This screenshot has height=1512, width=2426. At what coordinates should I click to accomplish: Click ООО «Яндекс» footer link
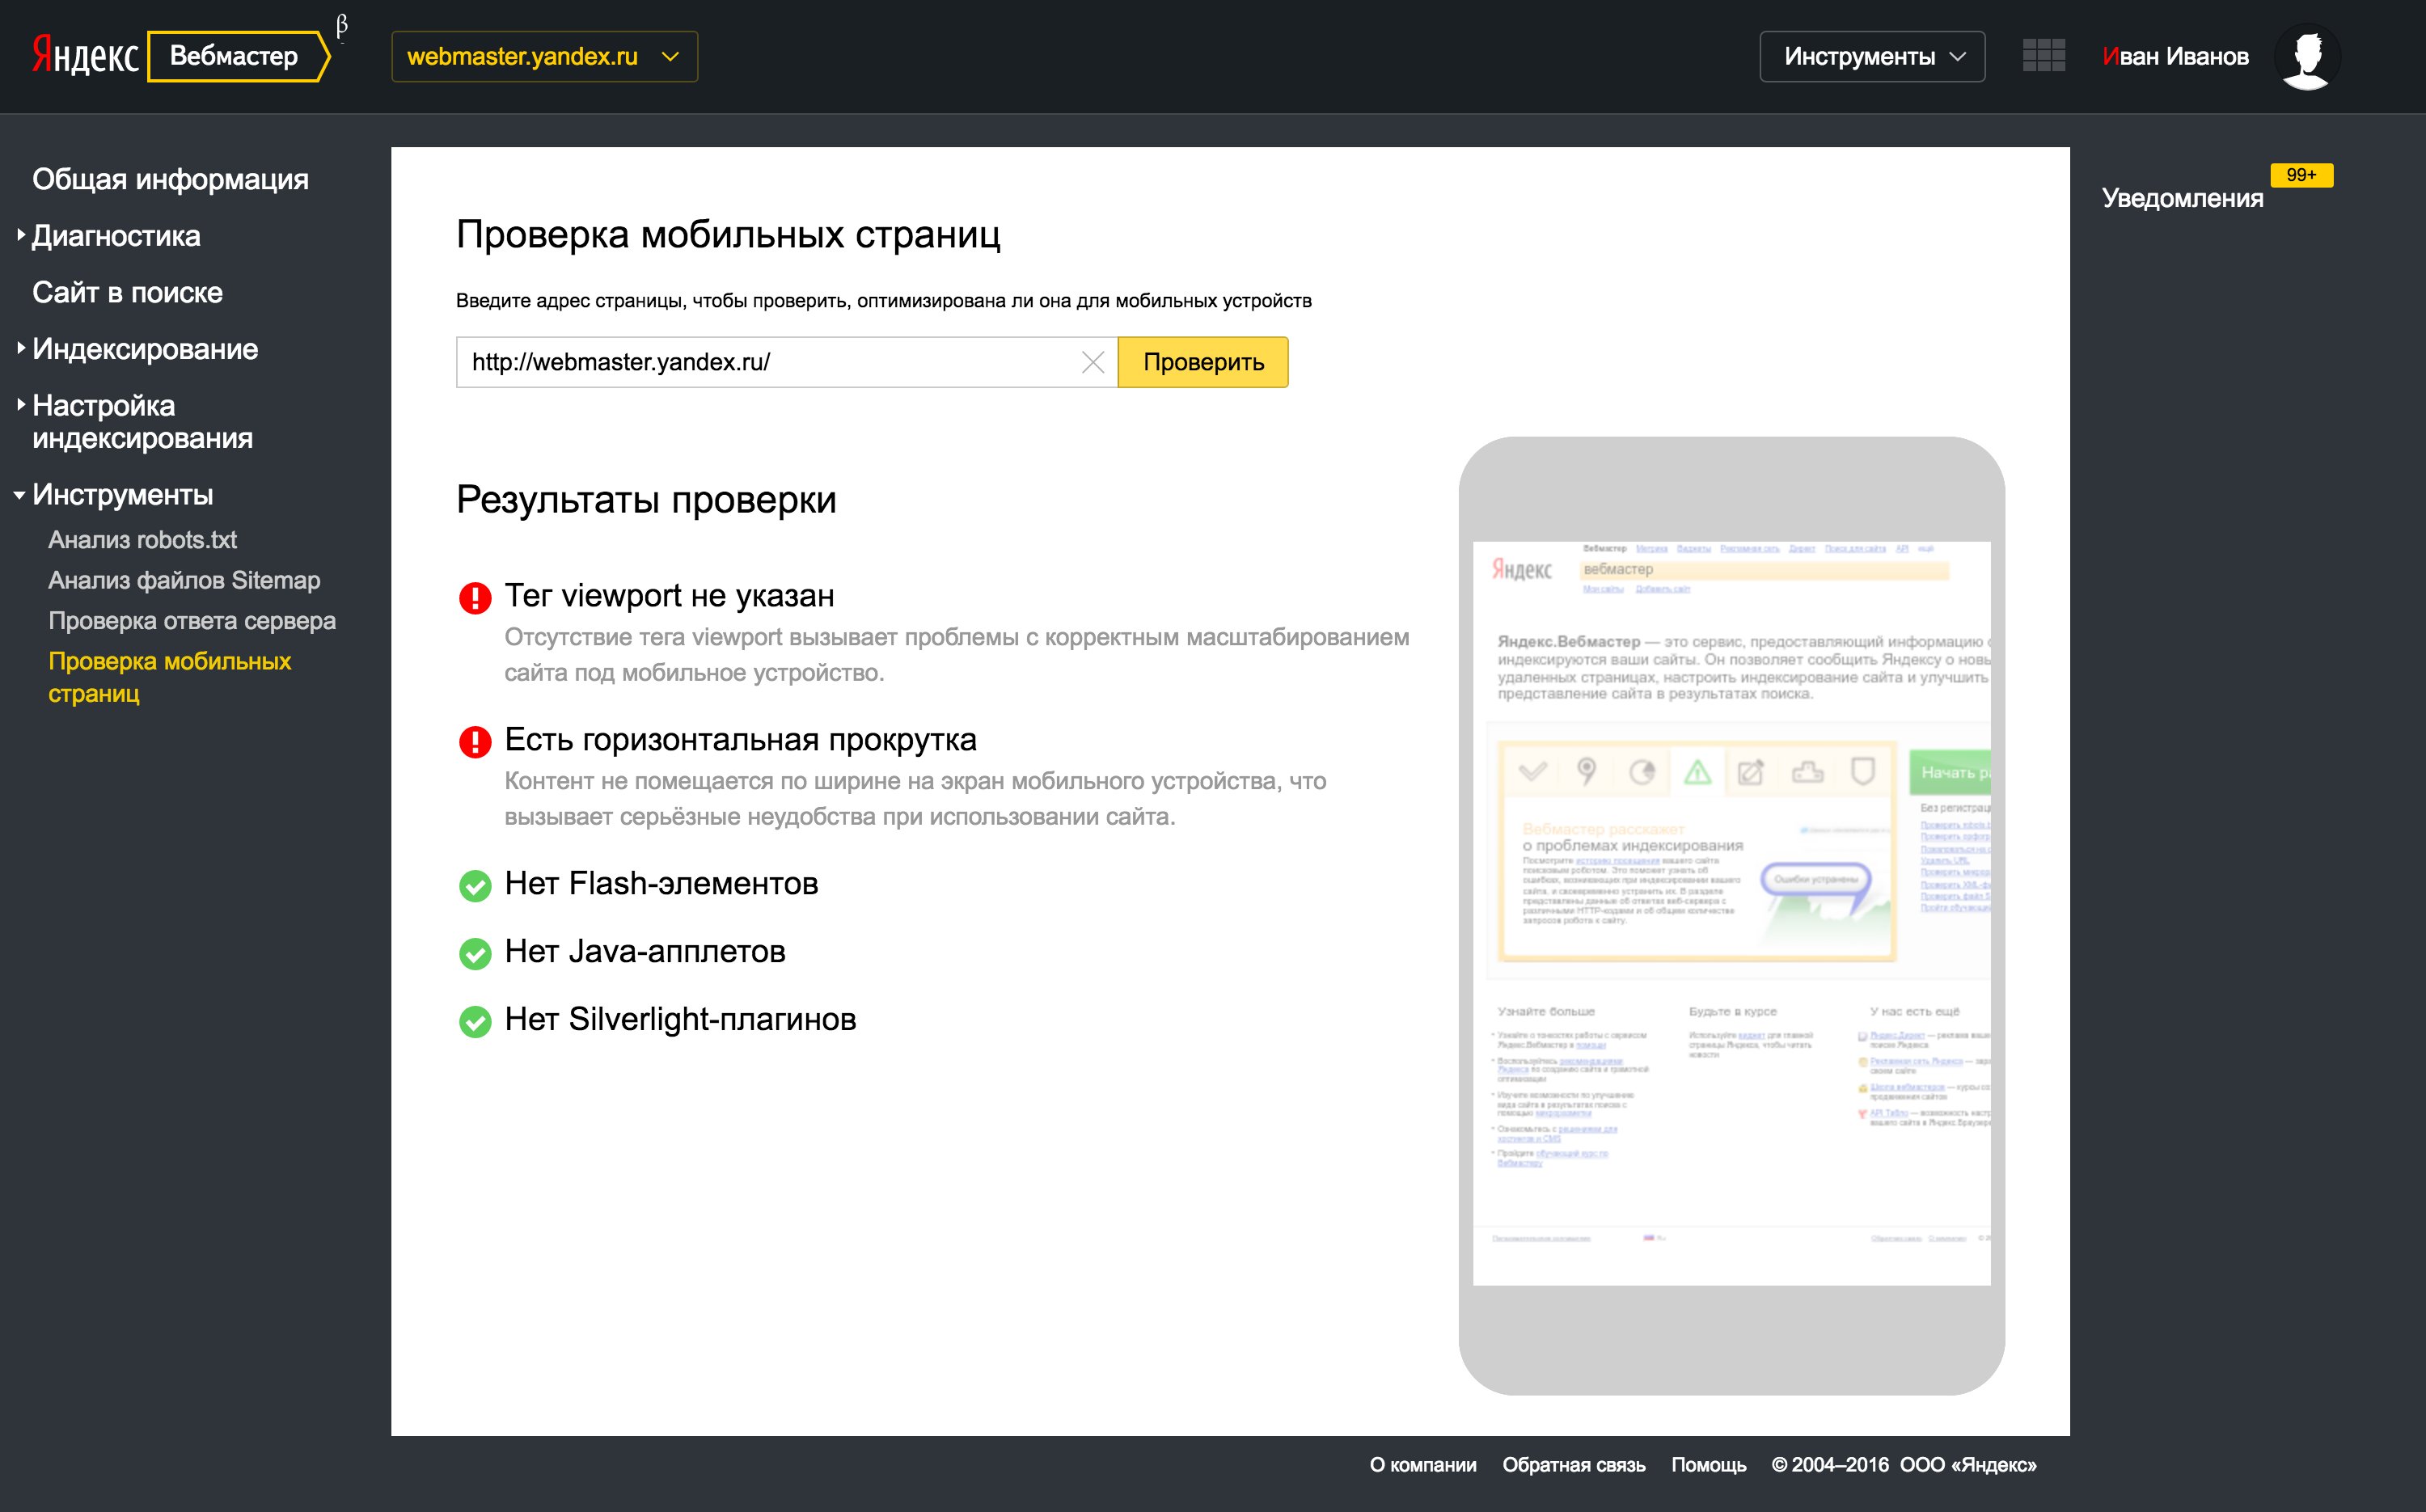[1968, 1465]
